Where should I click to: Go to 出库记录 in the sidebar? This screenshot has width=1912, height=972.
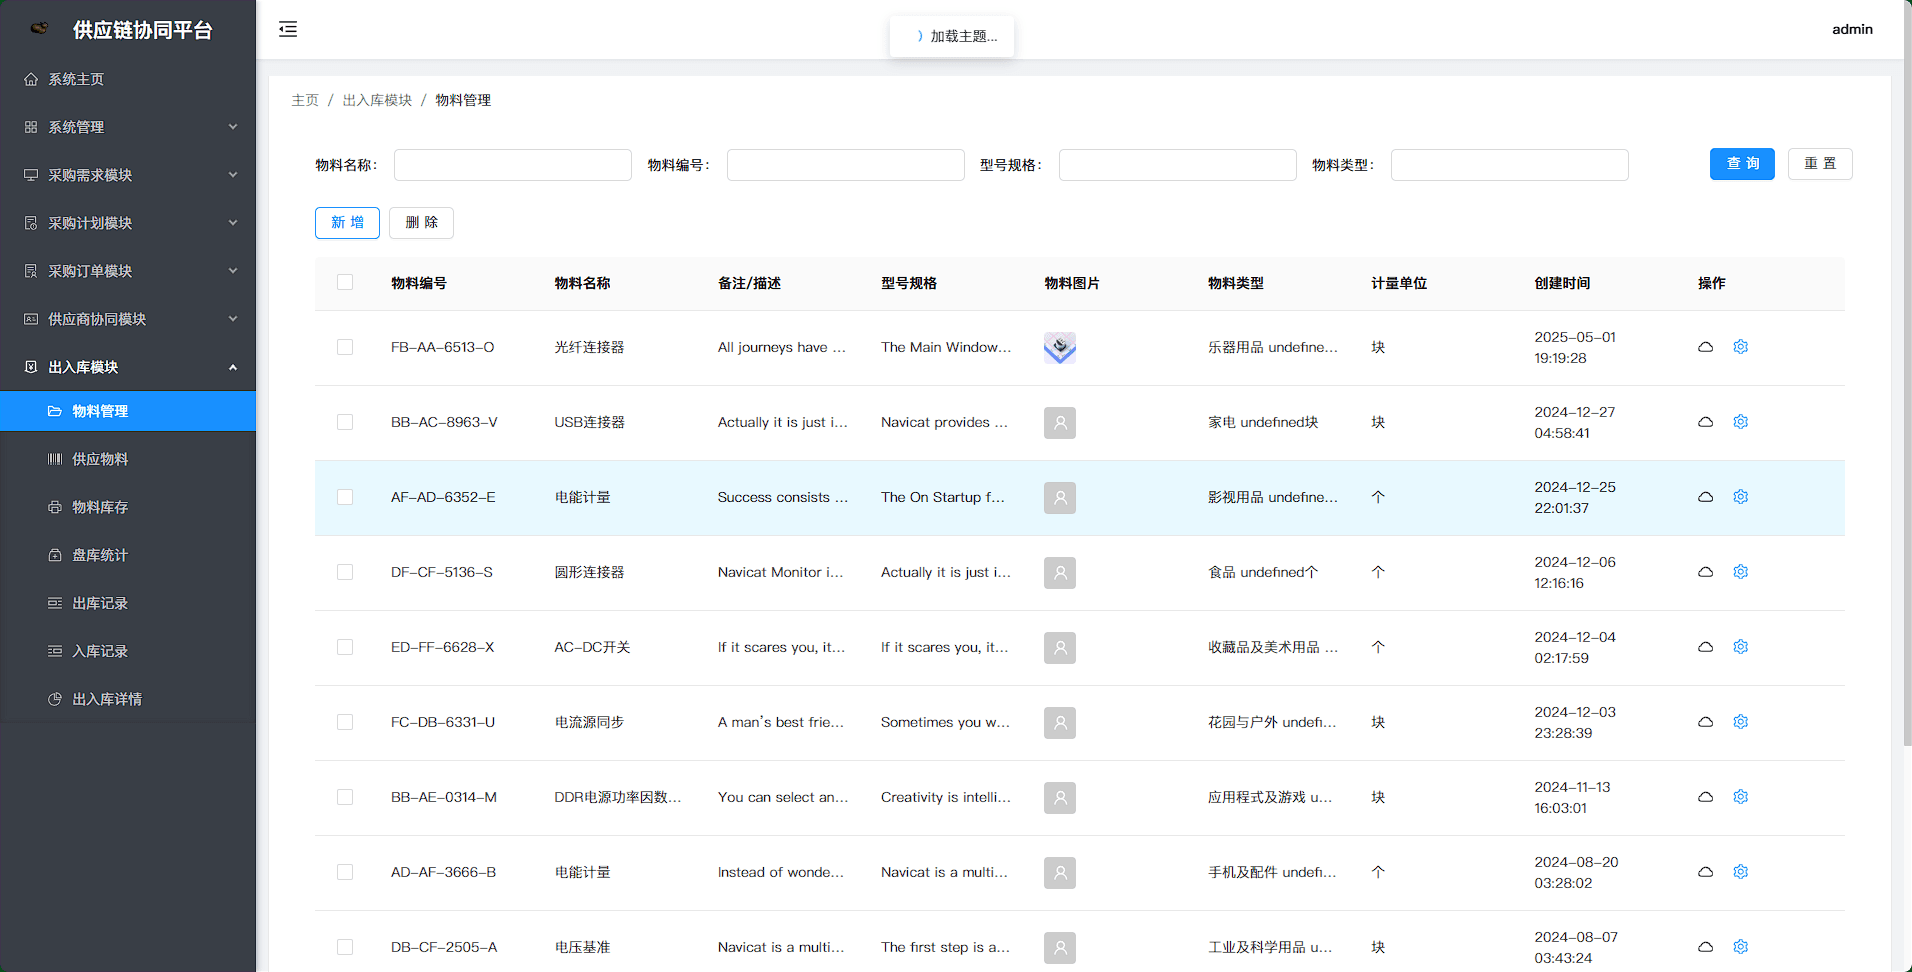[100, 603]
